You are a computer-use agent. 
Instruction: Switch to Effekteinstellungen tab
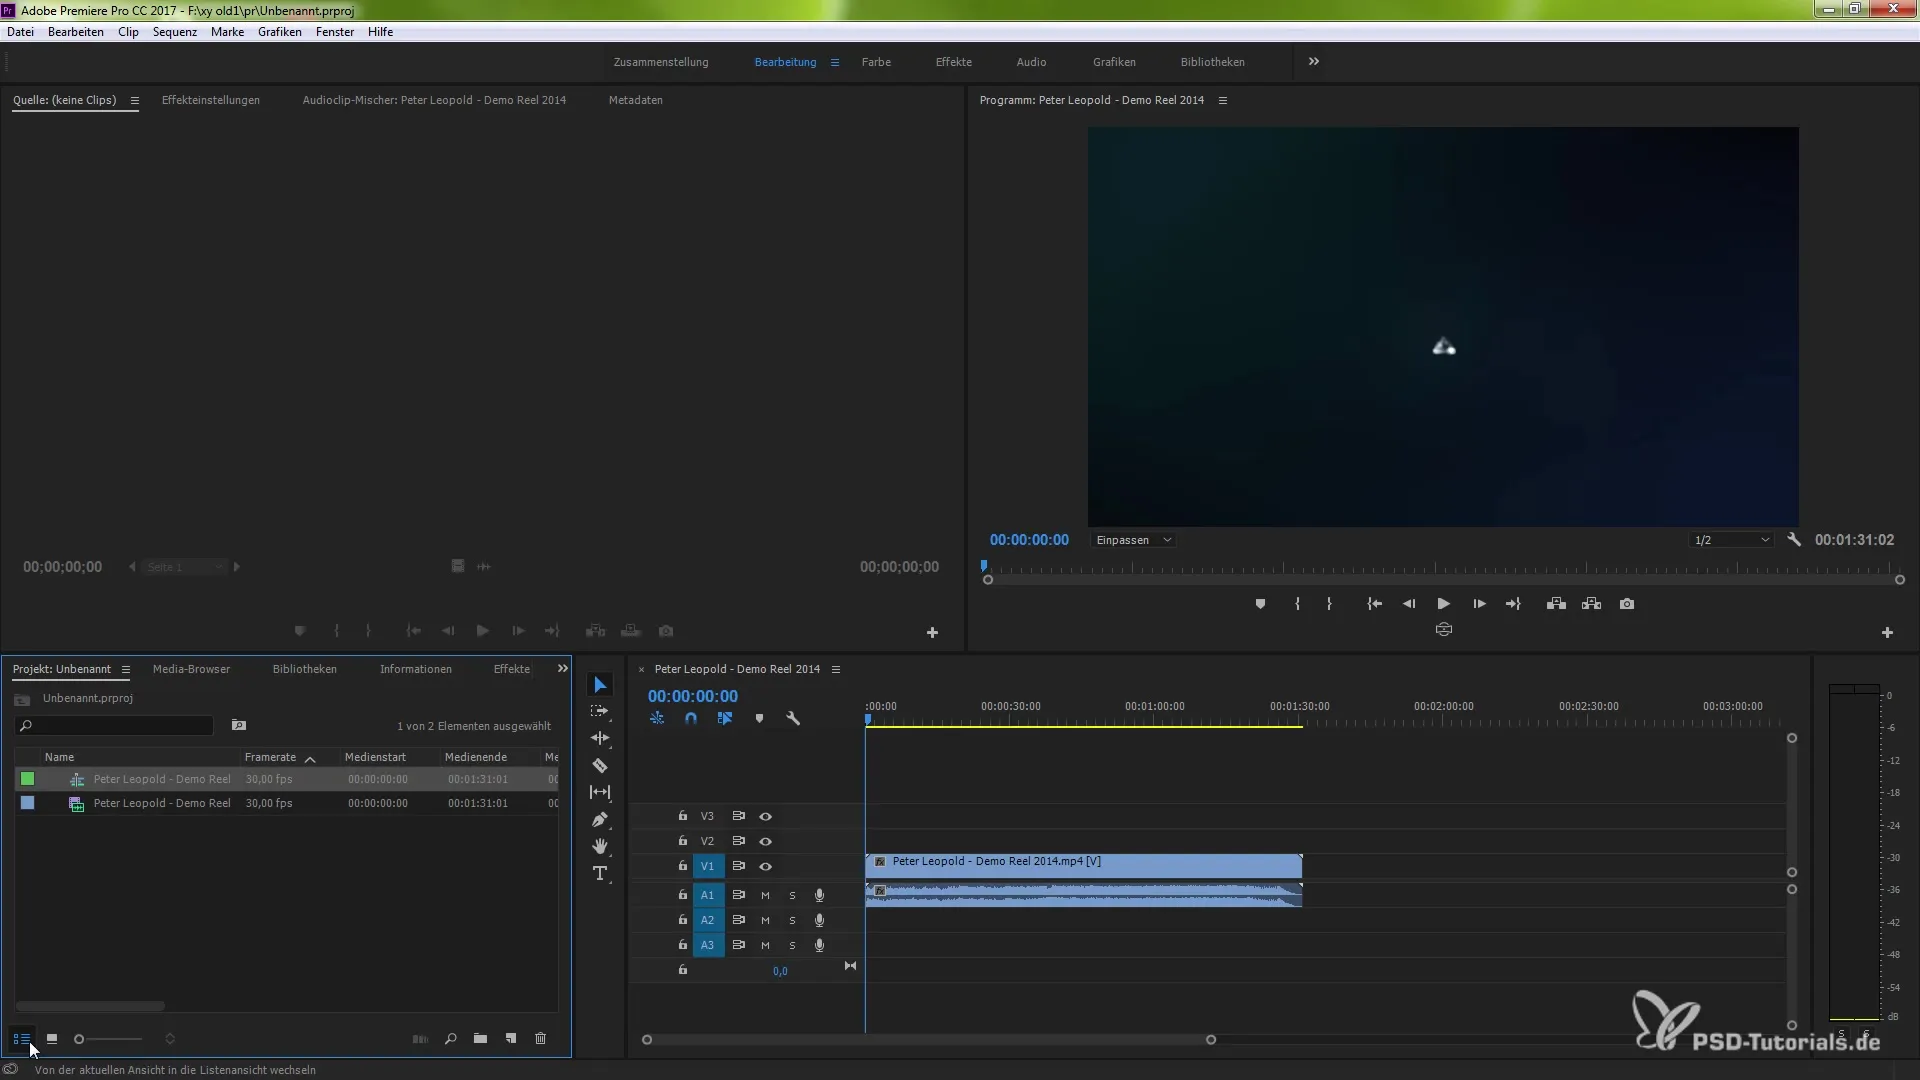tap(211, 100)
